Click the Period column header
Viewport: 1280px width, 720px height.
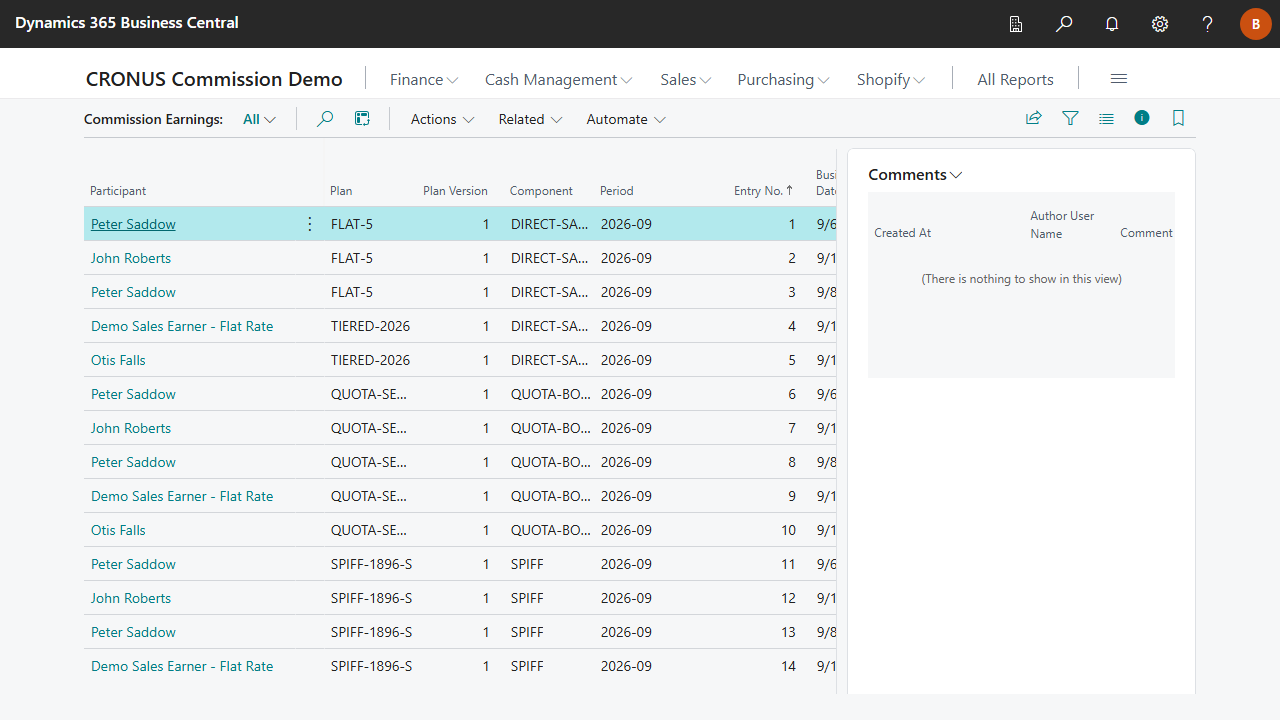(617, 191)
